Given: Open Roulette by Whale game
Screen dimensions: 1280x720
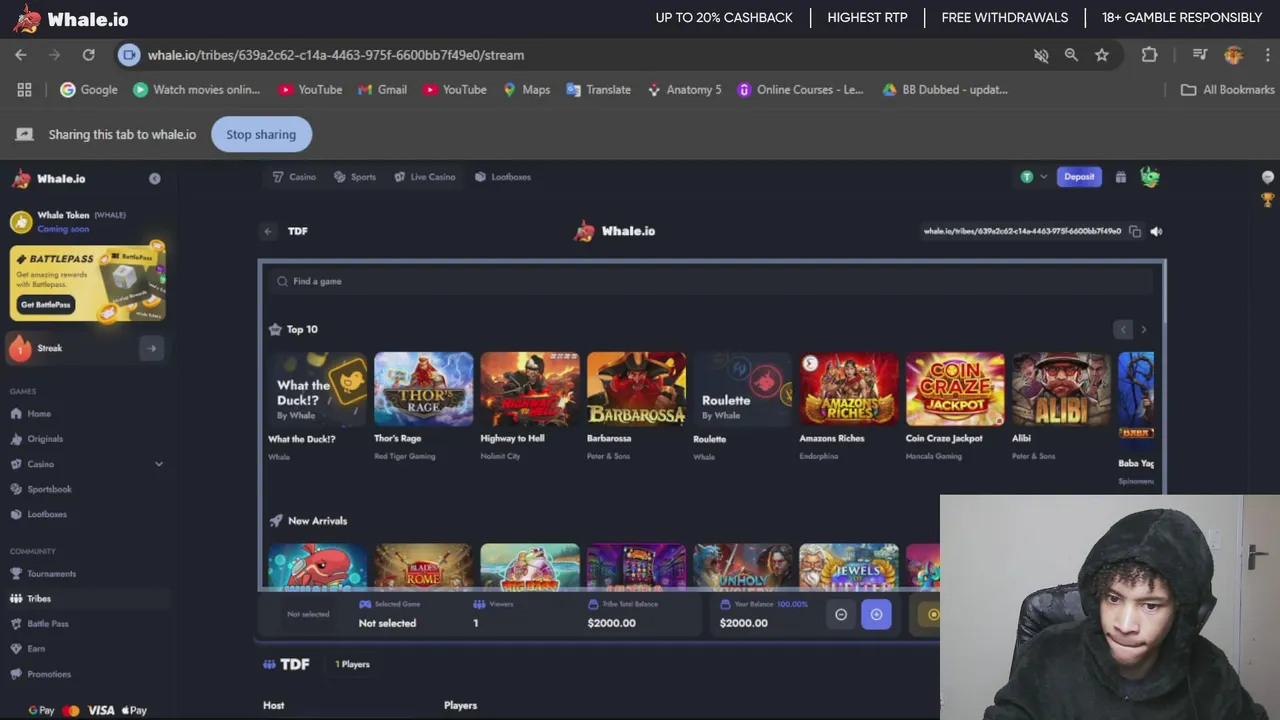Looking at the screenshot, I should (743, 389).
